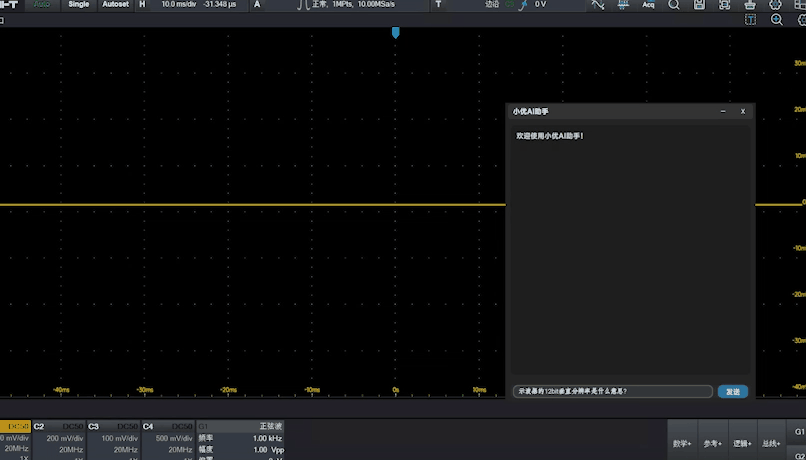Click the AI assistant message input field
Viewport: 806px width, 460px height.
point(612,391)
